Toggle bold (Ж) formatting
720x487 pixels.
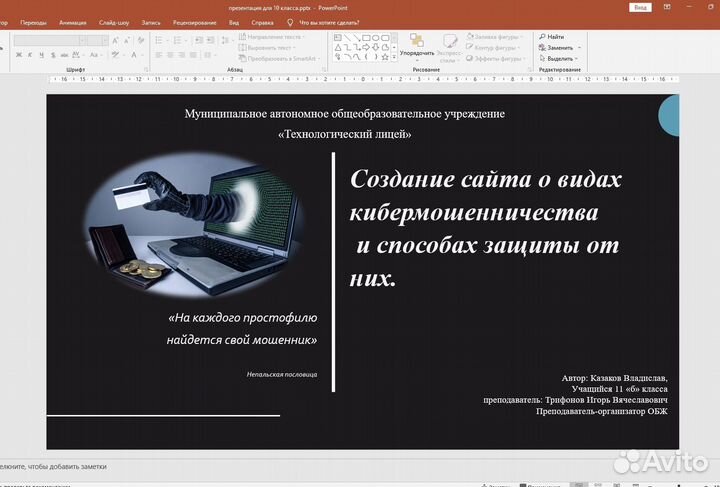(19, 55)
